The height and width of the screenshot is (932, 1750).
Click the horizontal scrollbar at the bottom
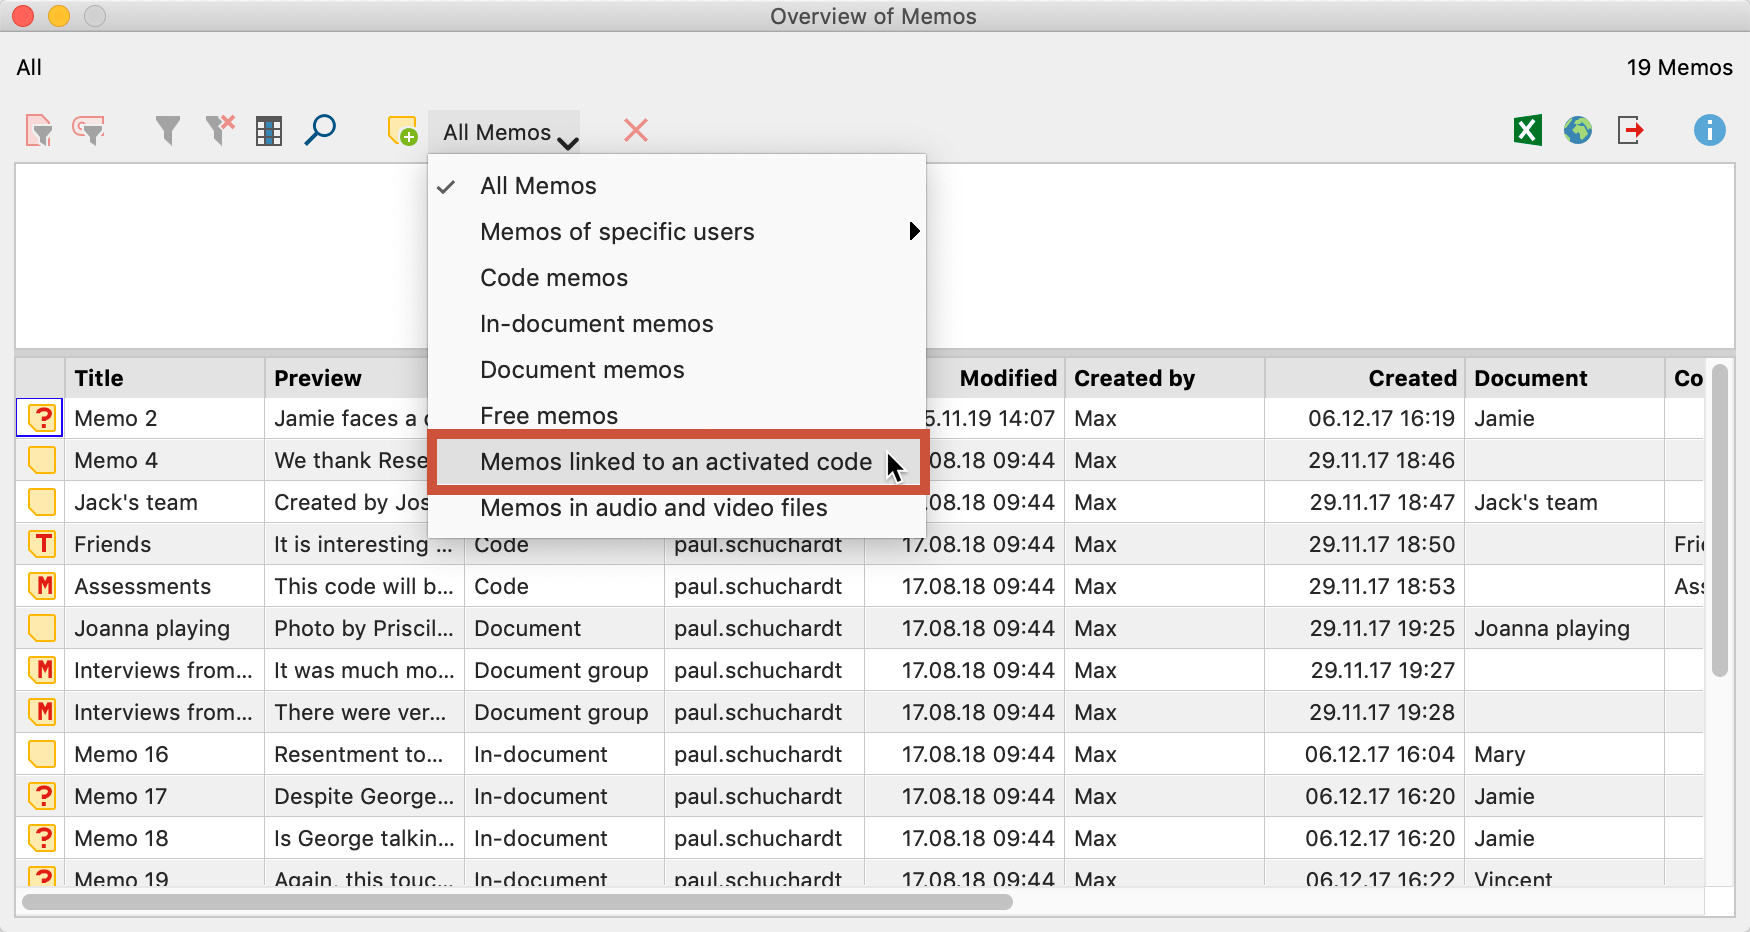click(517, 902)
